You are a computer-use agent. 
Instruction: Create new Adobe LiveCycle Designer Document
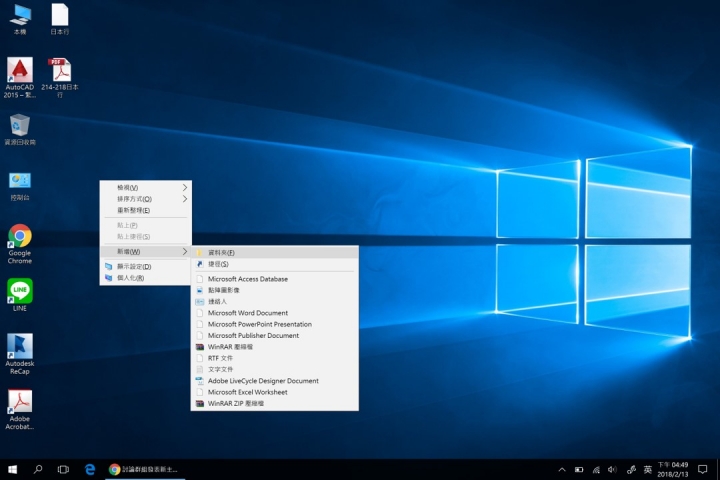point(275,381)
